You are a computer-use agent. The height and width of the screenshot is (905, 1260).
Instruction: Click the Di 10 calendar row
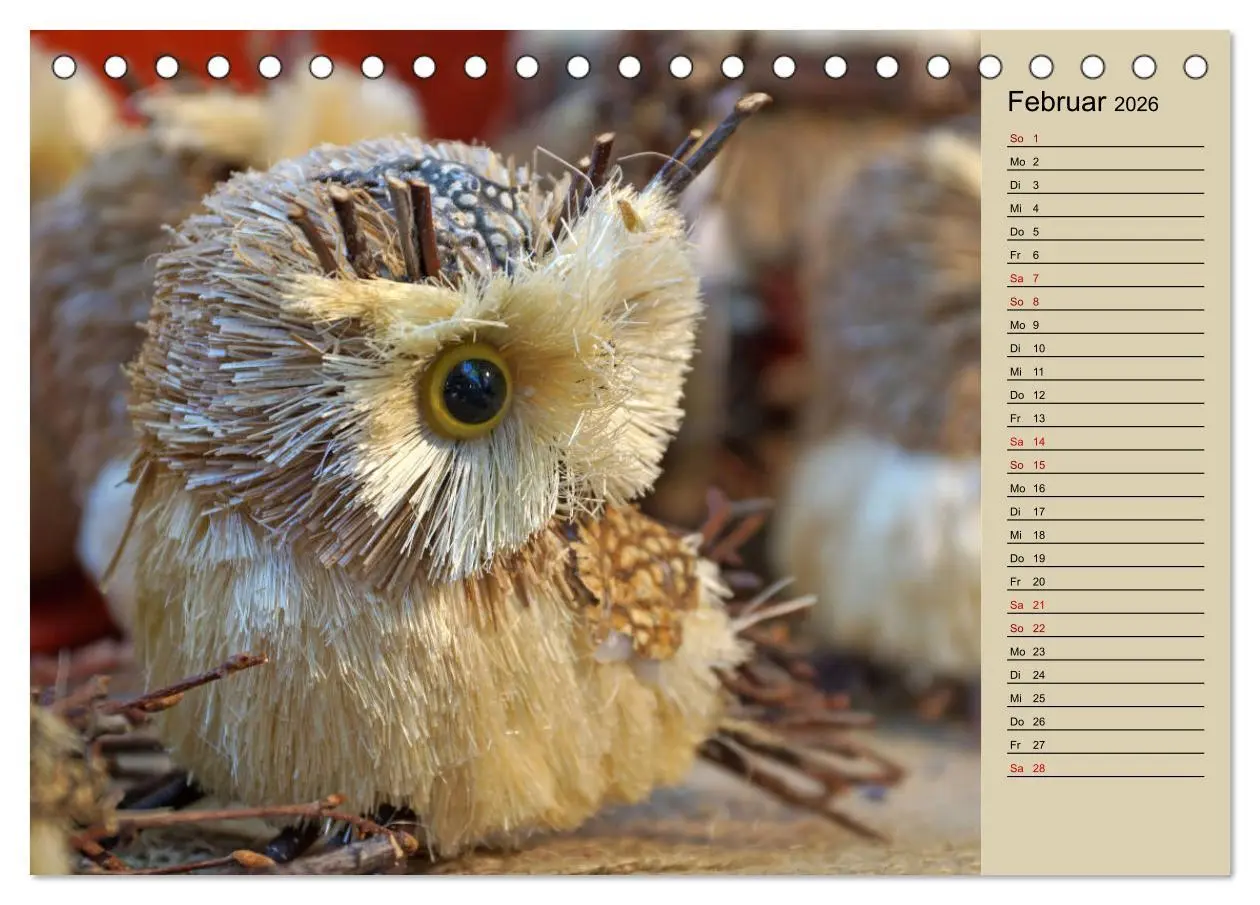click(x=1105, y=348)
